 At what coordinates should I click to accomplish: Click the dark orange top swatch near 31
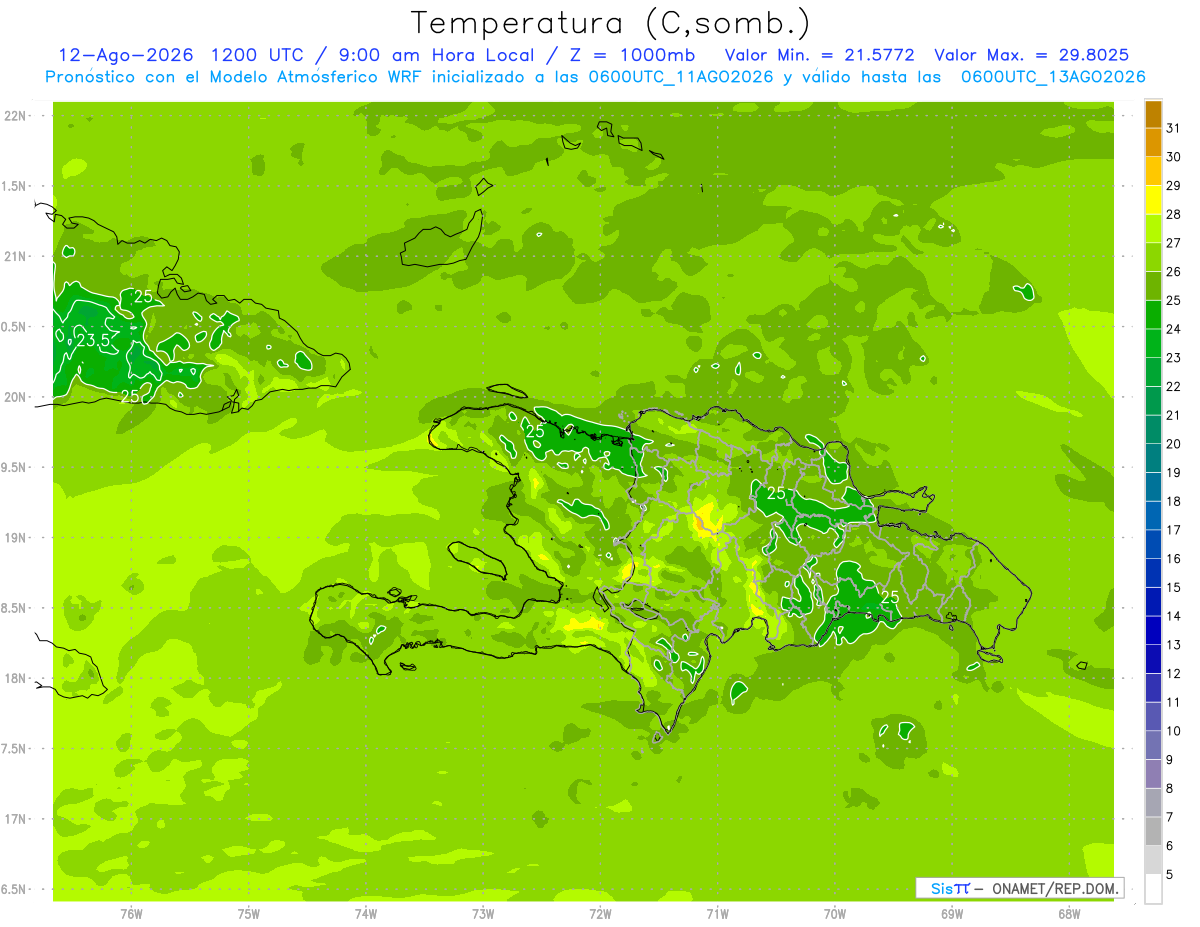click(1153, 115)
